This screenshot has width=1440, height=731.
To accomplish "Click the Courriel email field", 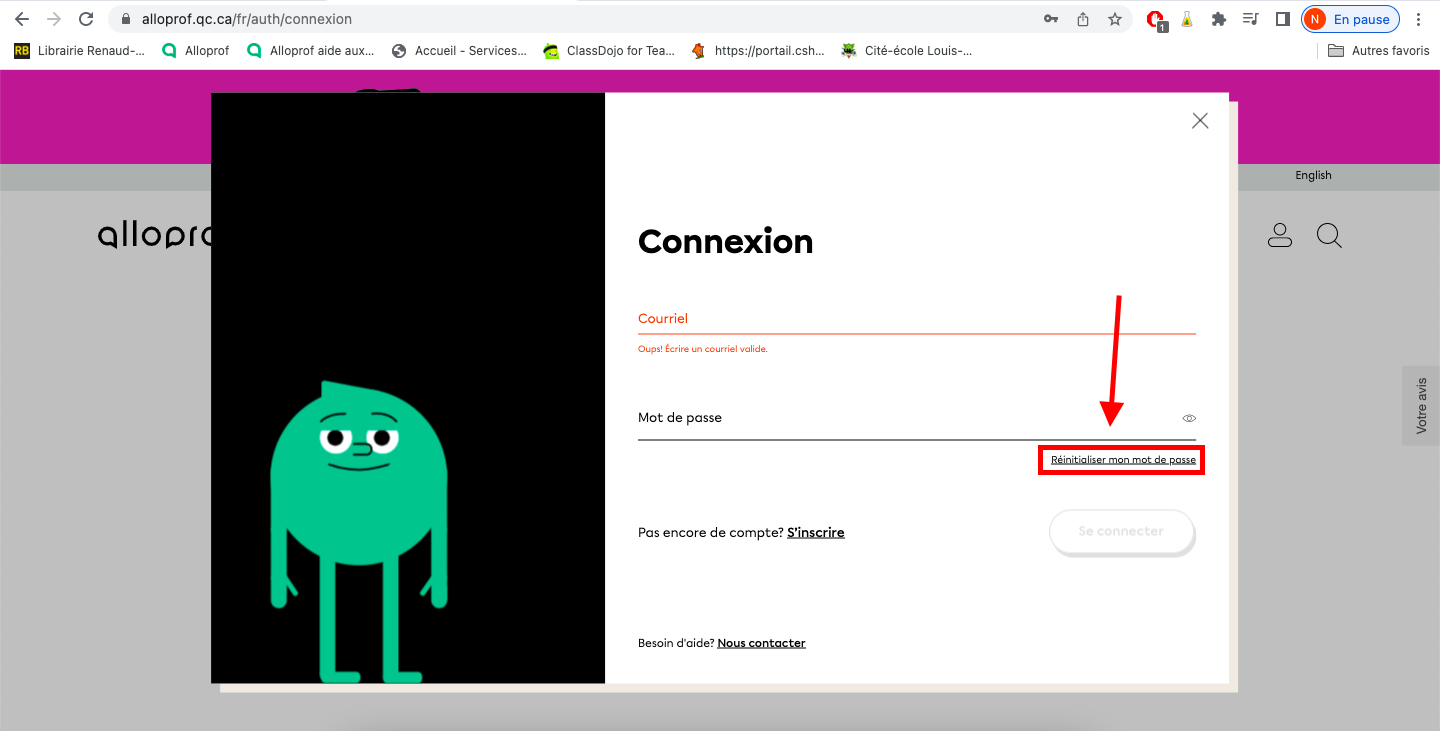I will point(916,319).
